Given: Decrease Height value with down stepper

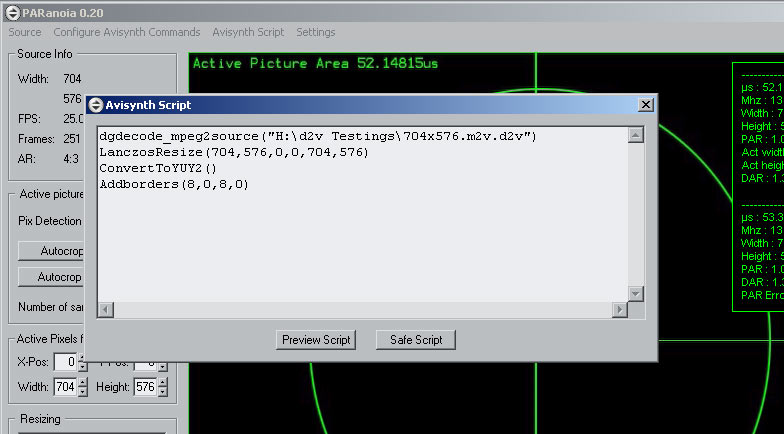Looking at the screenshot, I should [162, 392].
